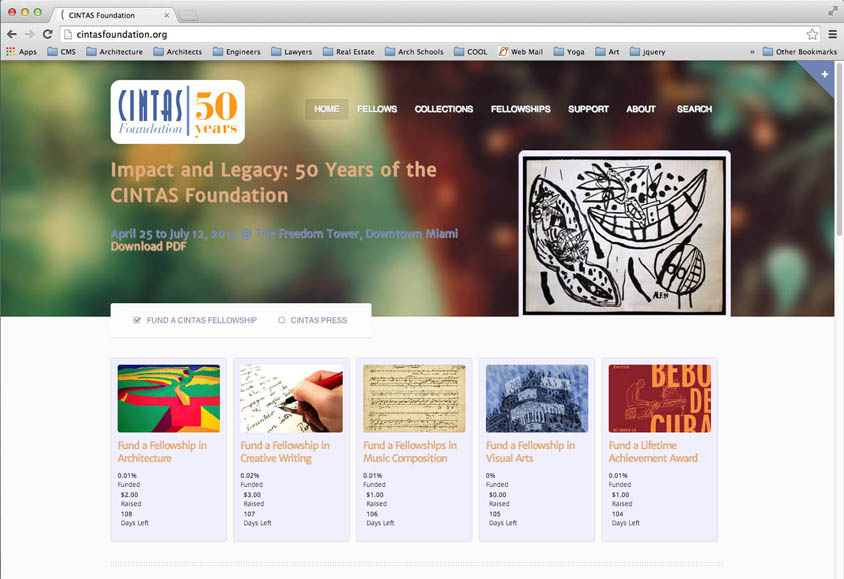Open the COLLECTIONS menu item
Screen dimensions: 844x579
444,109
